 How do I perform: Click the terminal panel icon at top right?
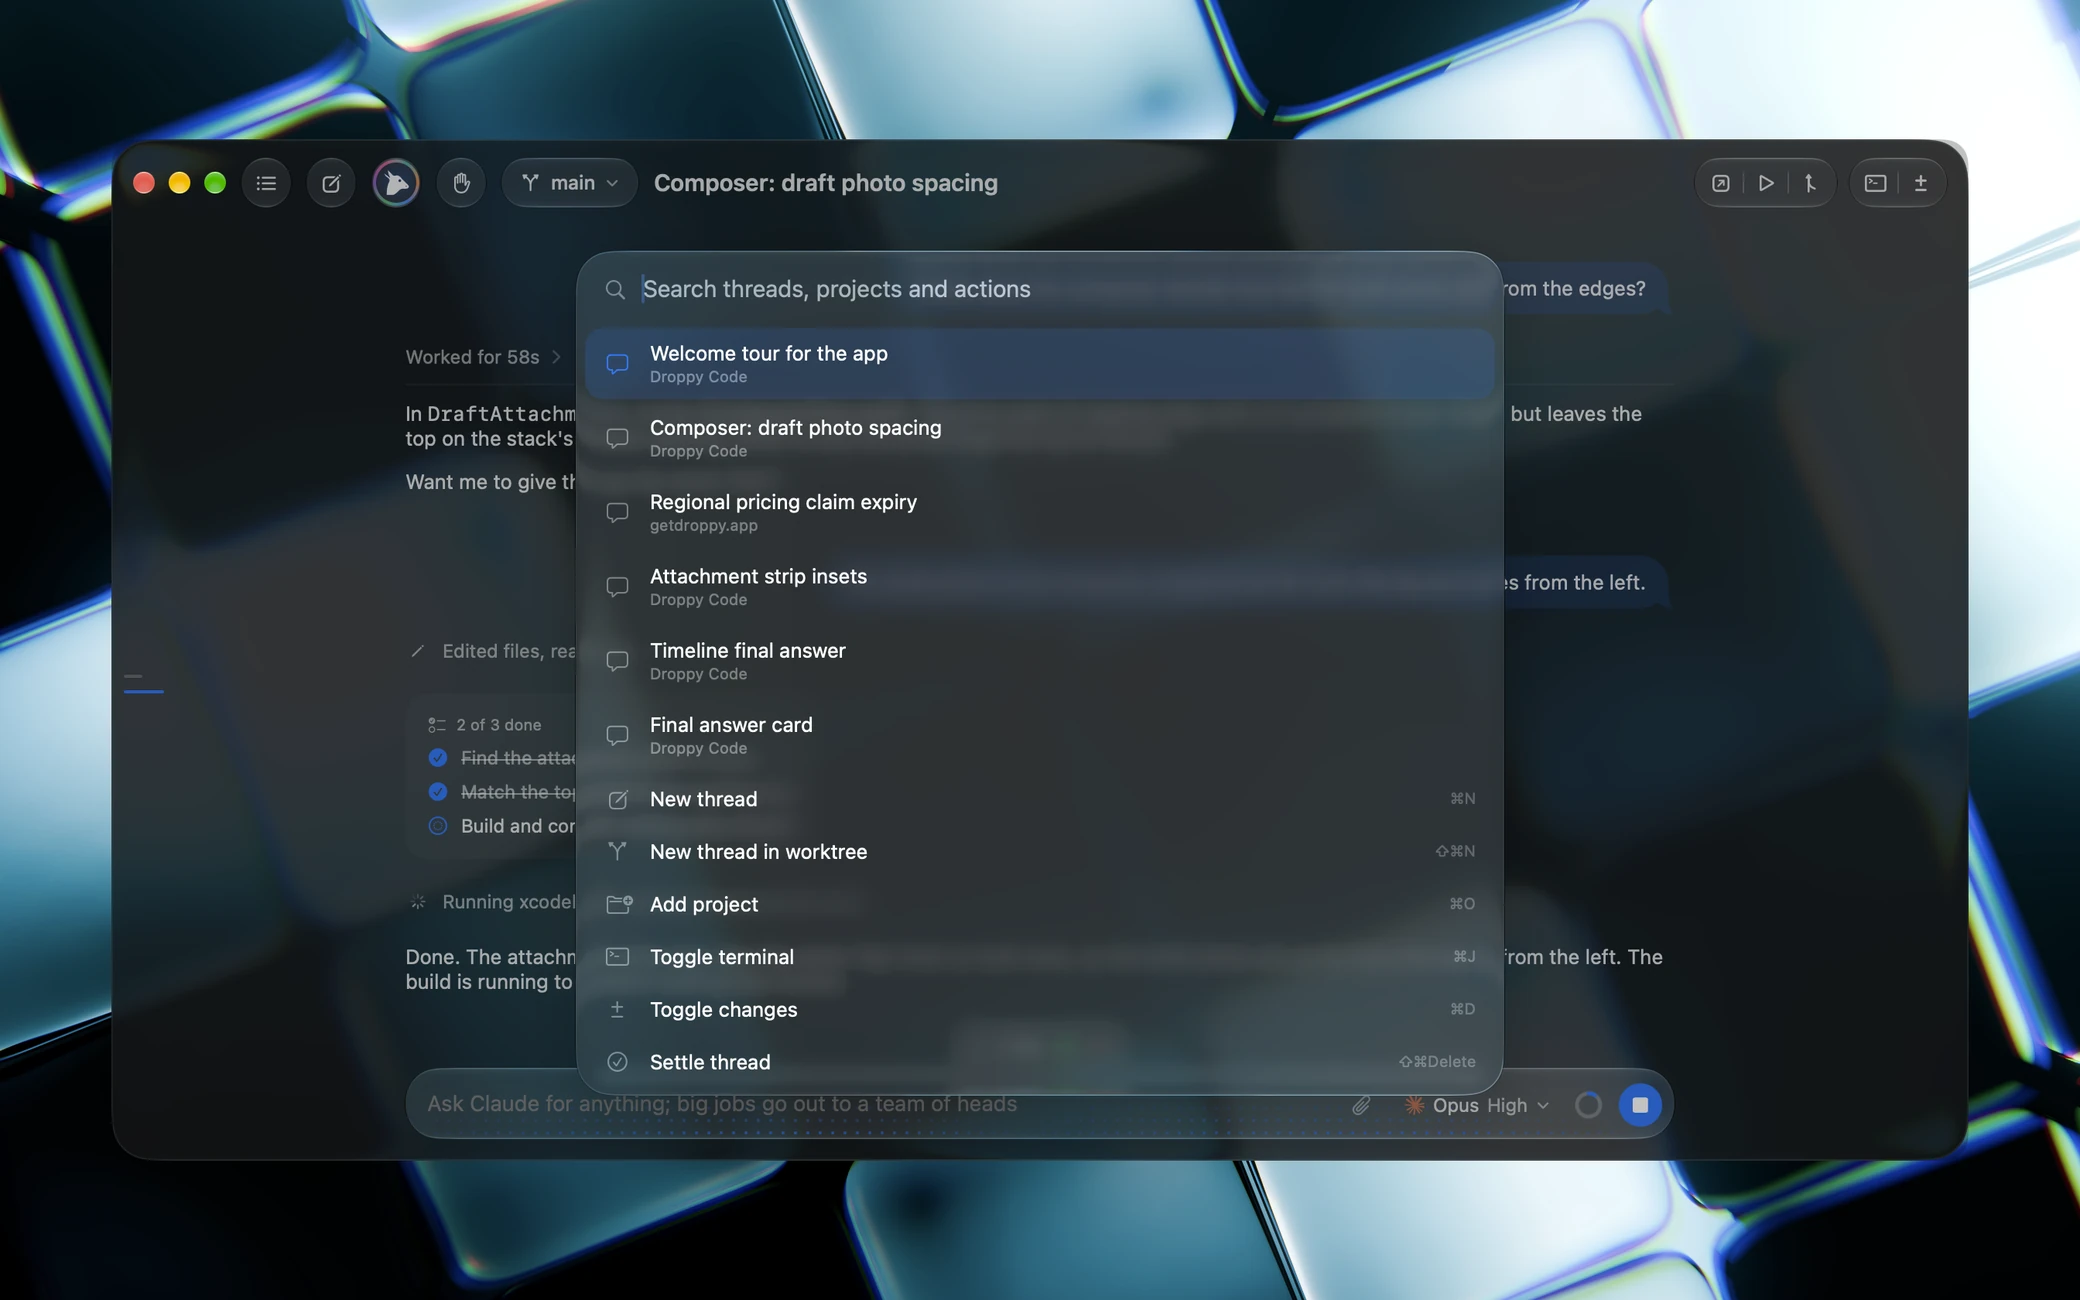point(1875,183)
